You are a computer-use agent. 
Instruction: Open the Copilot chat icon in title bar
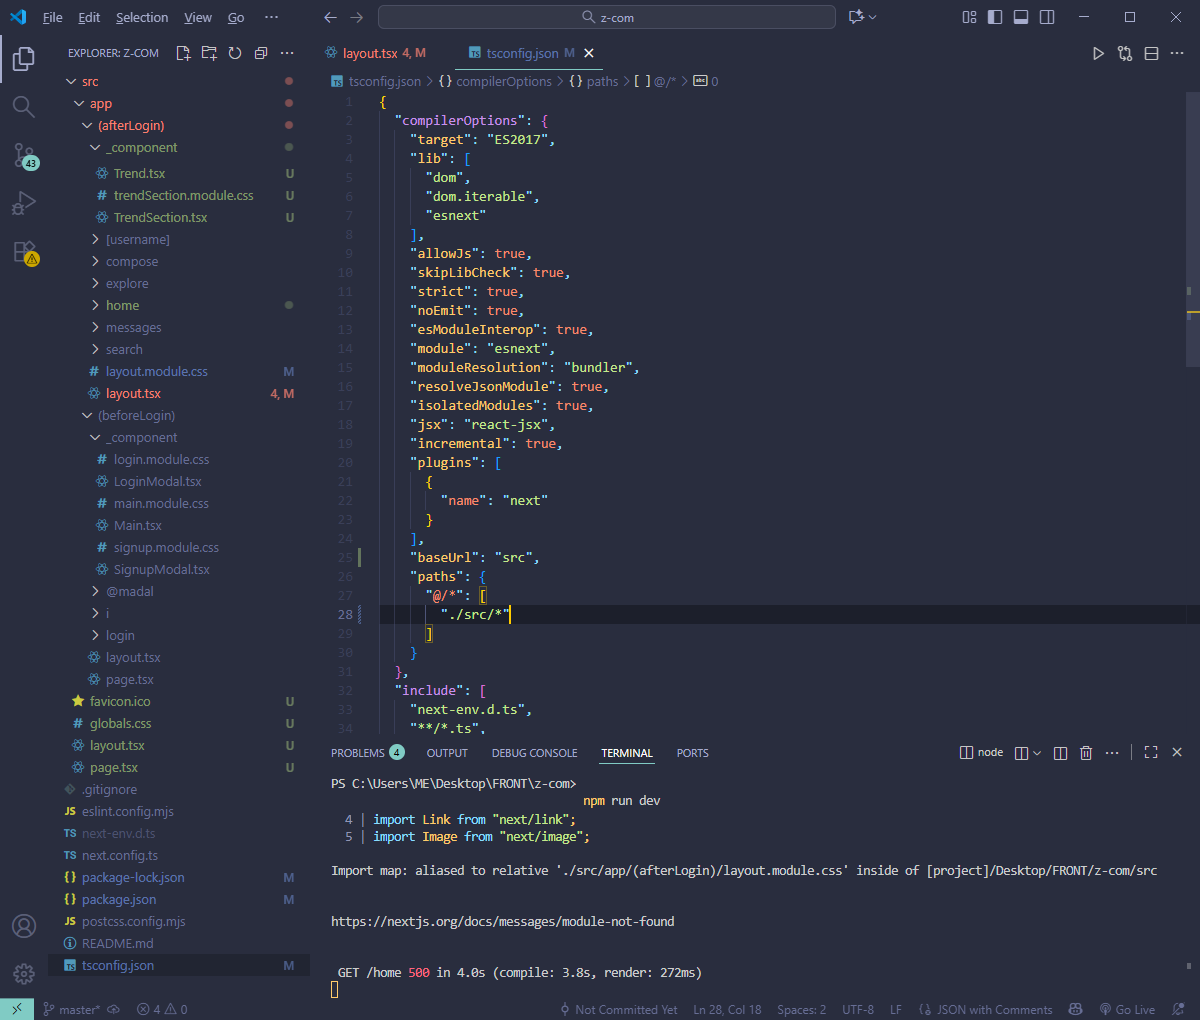coord(856,17)
